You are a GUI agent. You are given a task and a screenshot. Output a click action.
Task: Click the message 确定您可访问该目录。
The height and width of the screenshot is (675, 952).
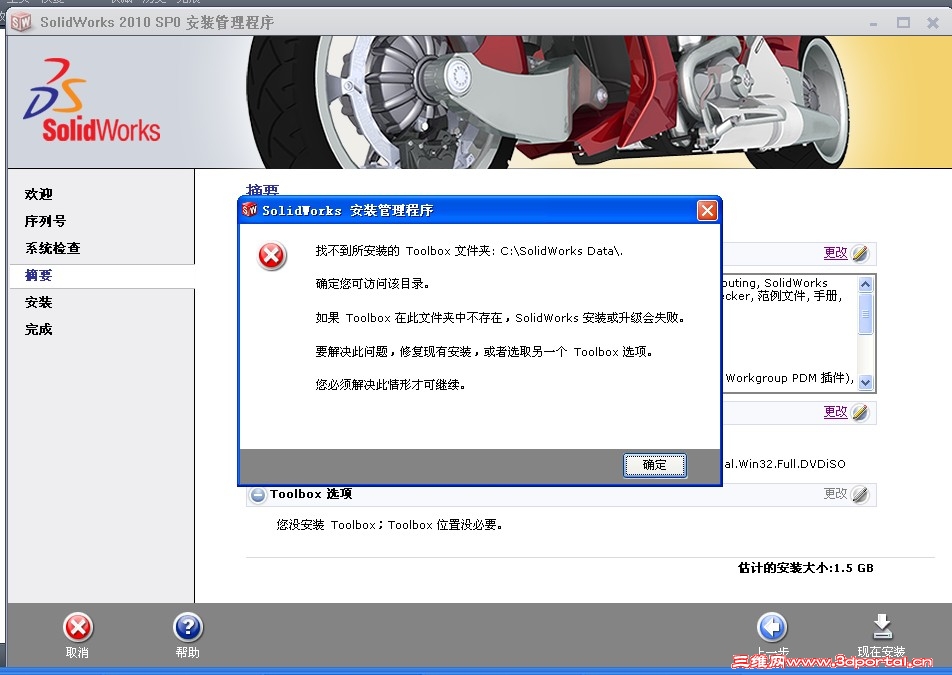click(373, 284)
